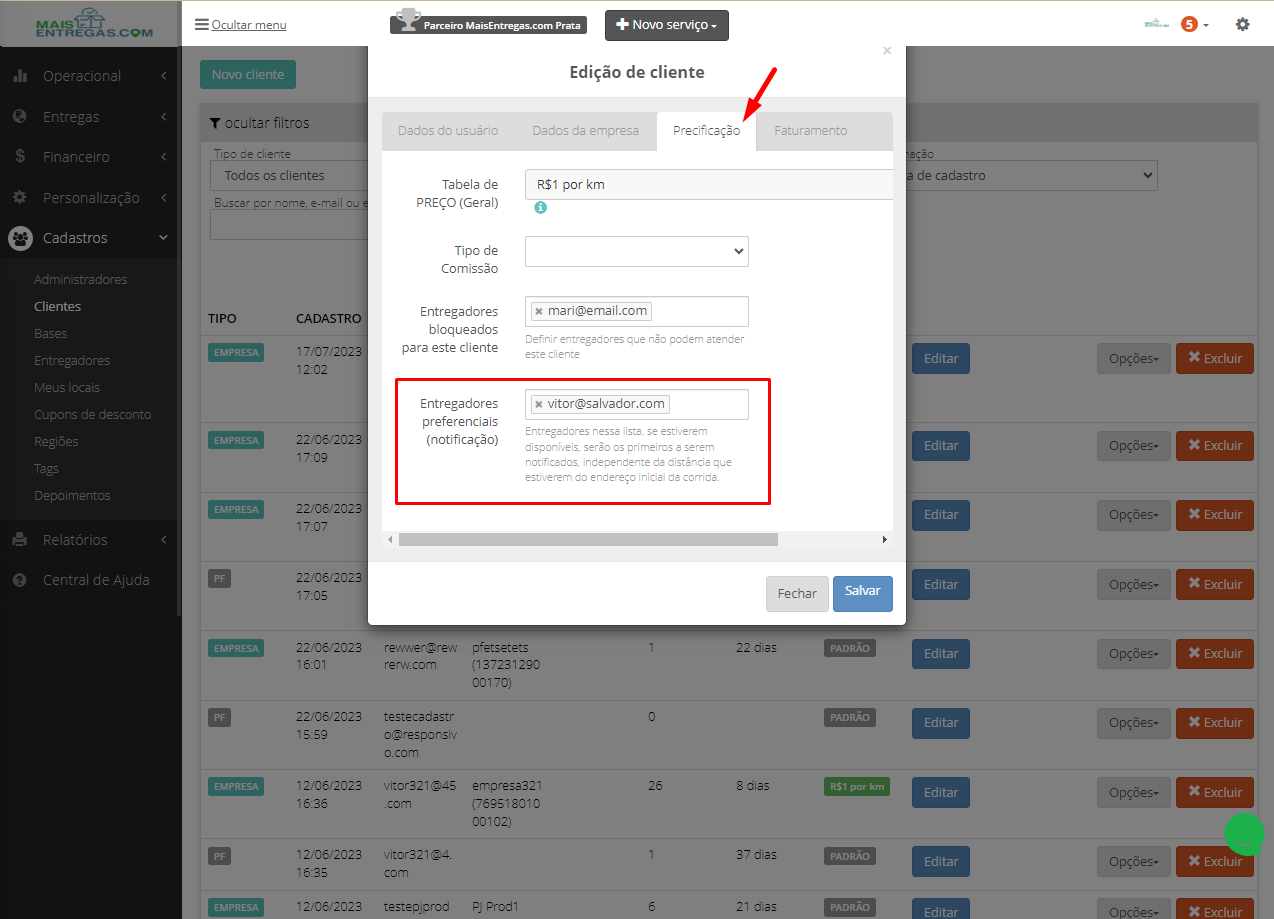The image size is (1274, 919).
Task: Click the Cadastros users icon in sidebar
Action: pos(20,238)
